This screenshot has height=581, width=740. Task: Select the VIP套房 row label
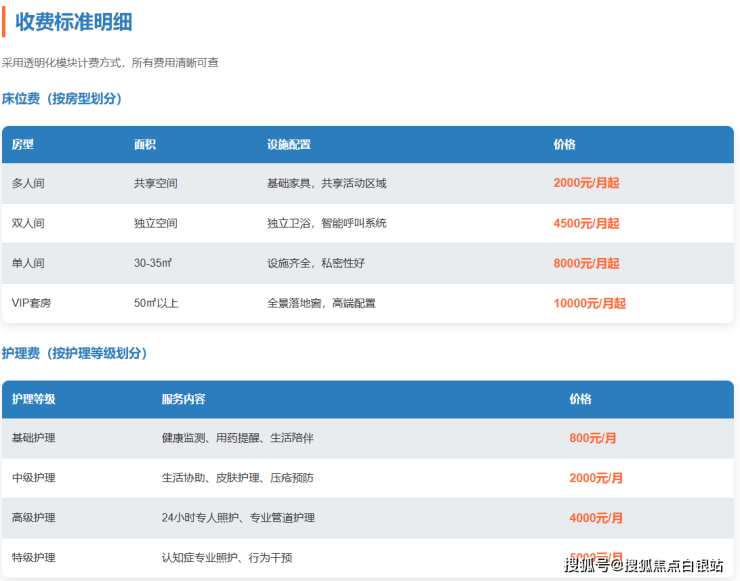(31, 303)
